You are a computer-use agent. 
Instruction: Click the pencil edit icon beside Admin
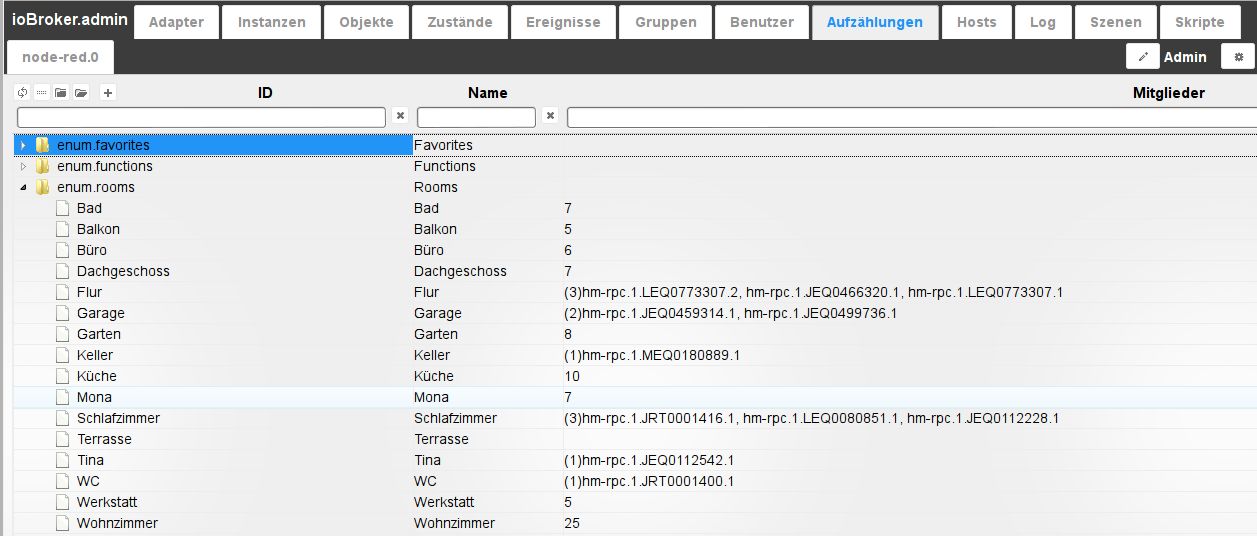1143,57
